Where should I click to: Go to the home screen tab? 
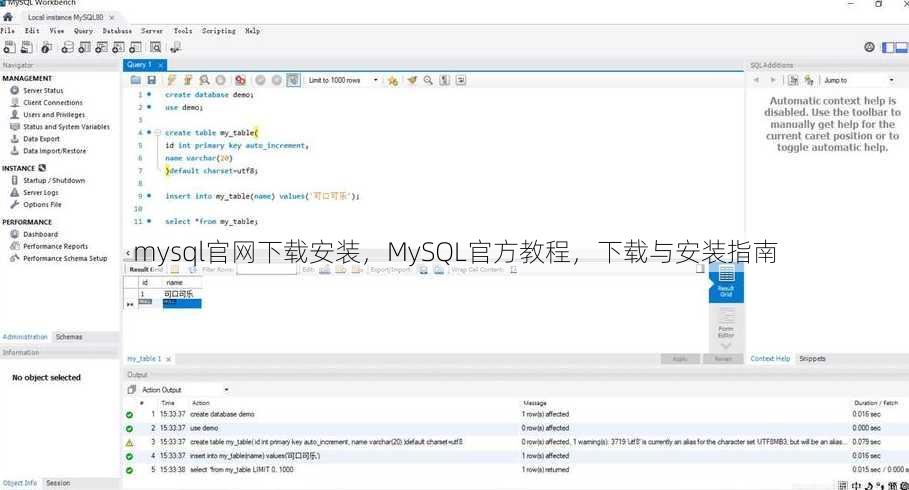[8, 17]
